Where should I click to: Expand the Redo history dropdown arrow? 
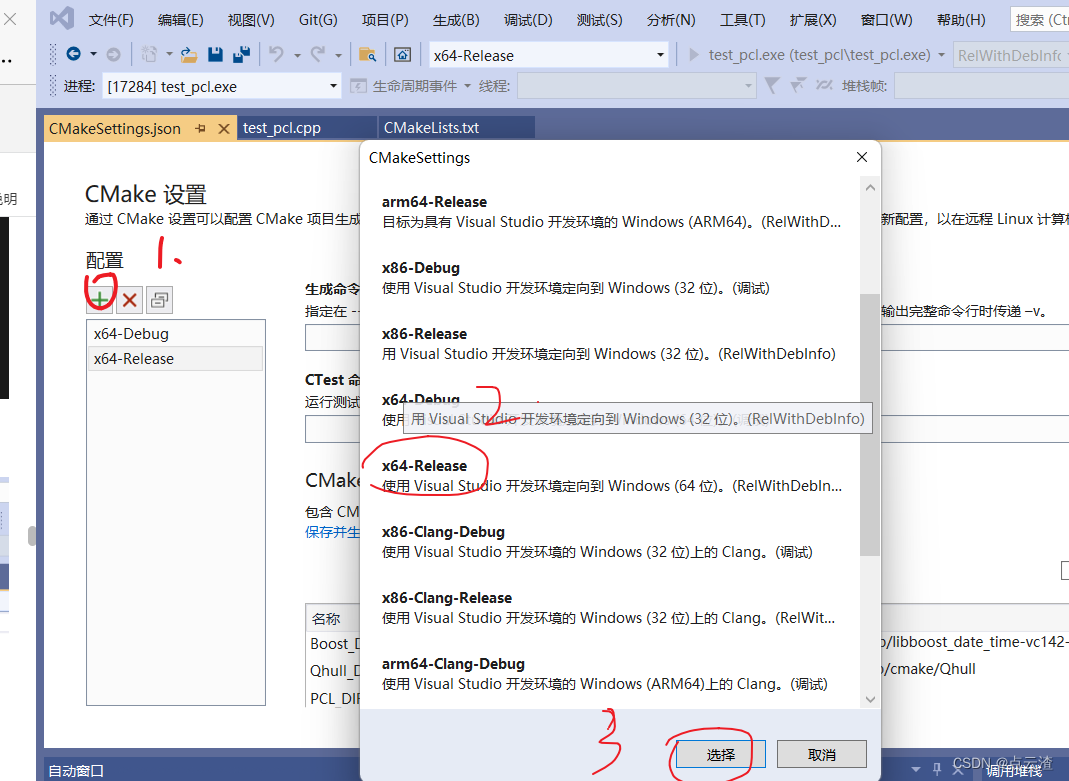(x=338, y=55)
